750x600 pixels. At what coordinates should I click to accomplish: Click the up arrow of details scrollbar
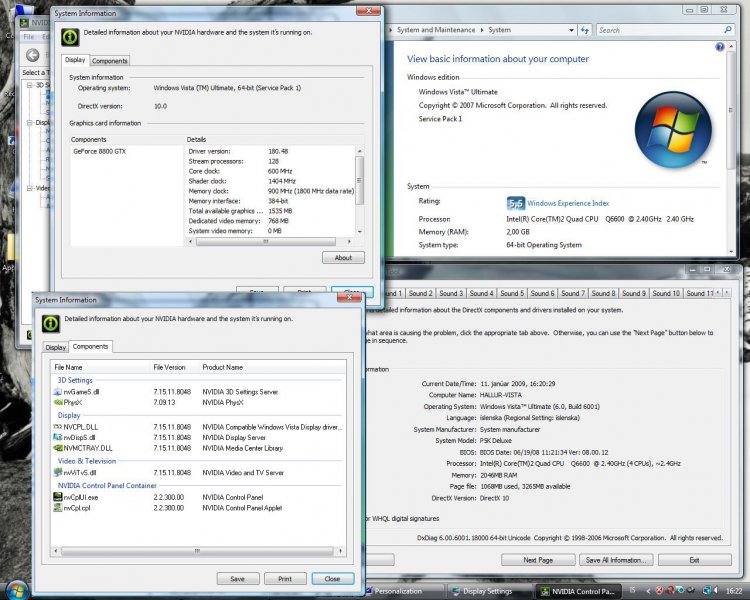(x=360, y=151)
